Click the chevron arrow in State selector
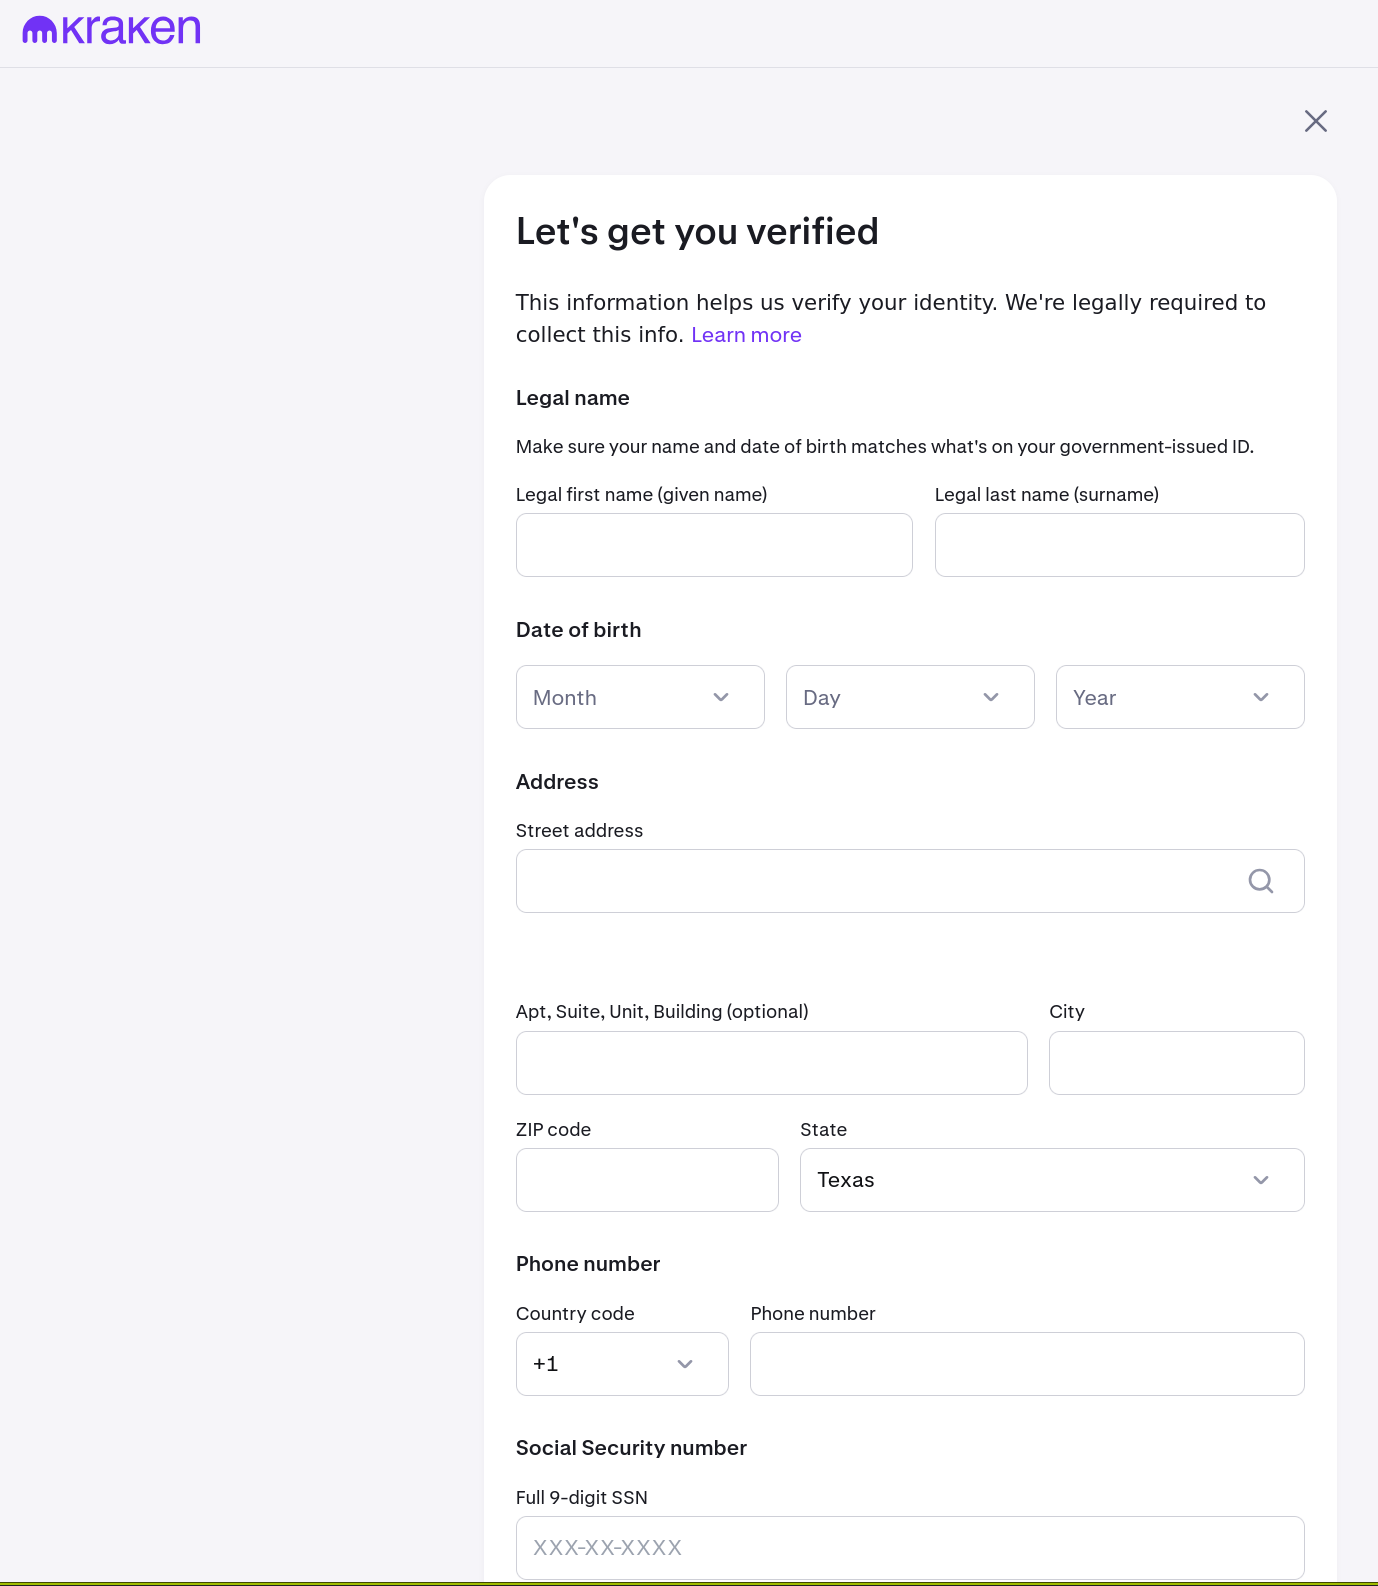The height and width of the screenshot is (1586, 1378). tap(1261, 1180)
